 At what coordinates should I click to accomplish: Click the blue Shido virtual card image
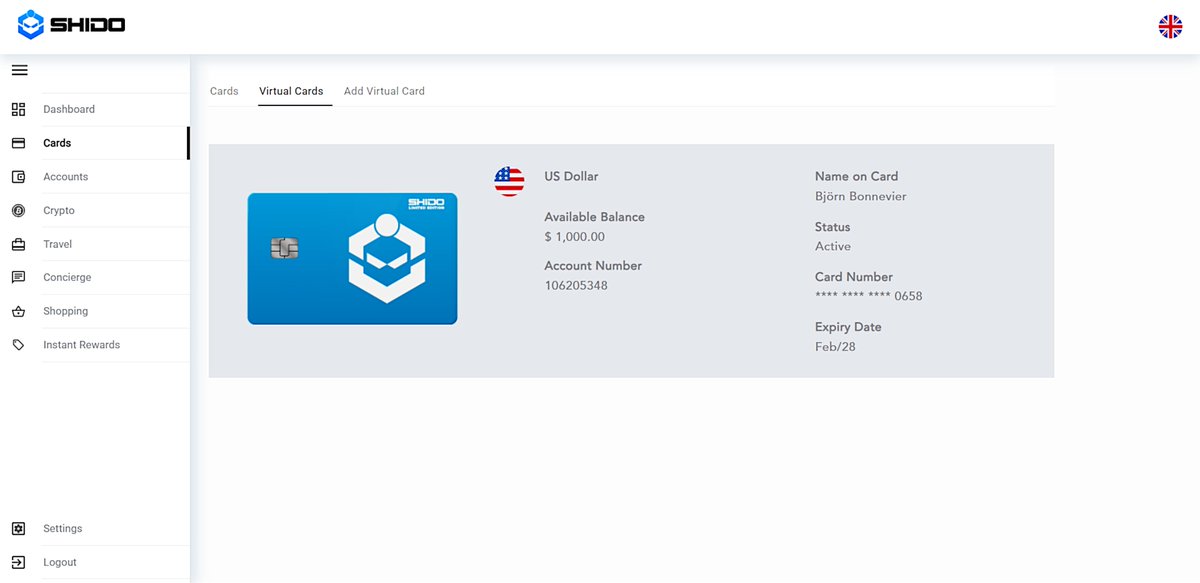point(352,259)
